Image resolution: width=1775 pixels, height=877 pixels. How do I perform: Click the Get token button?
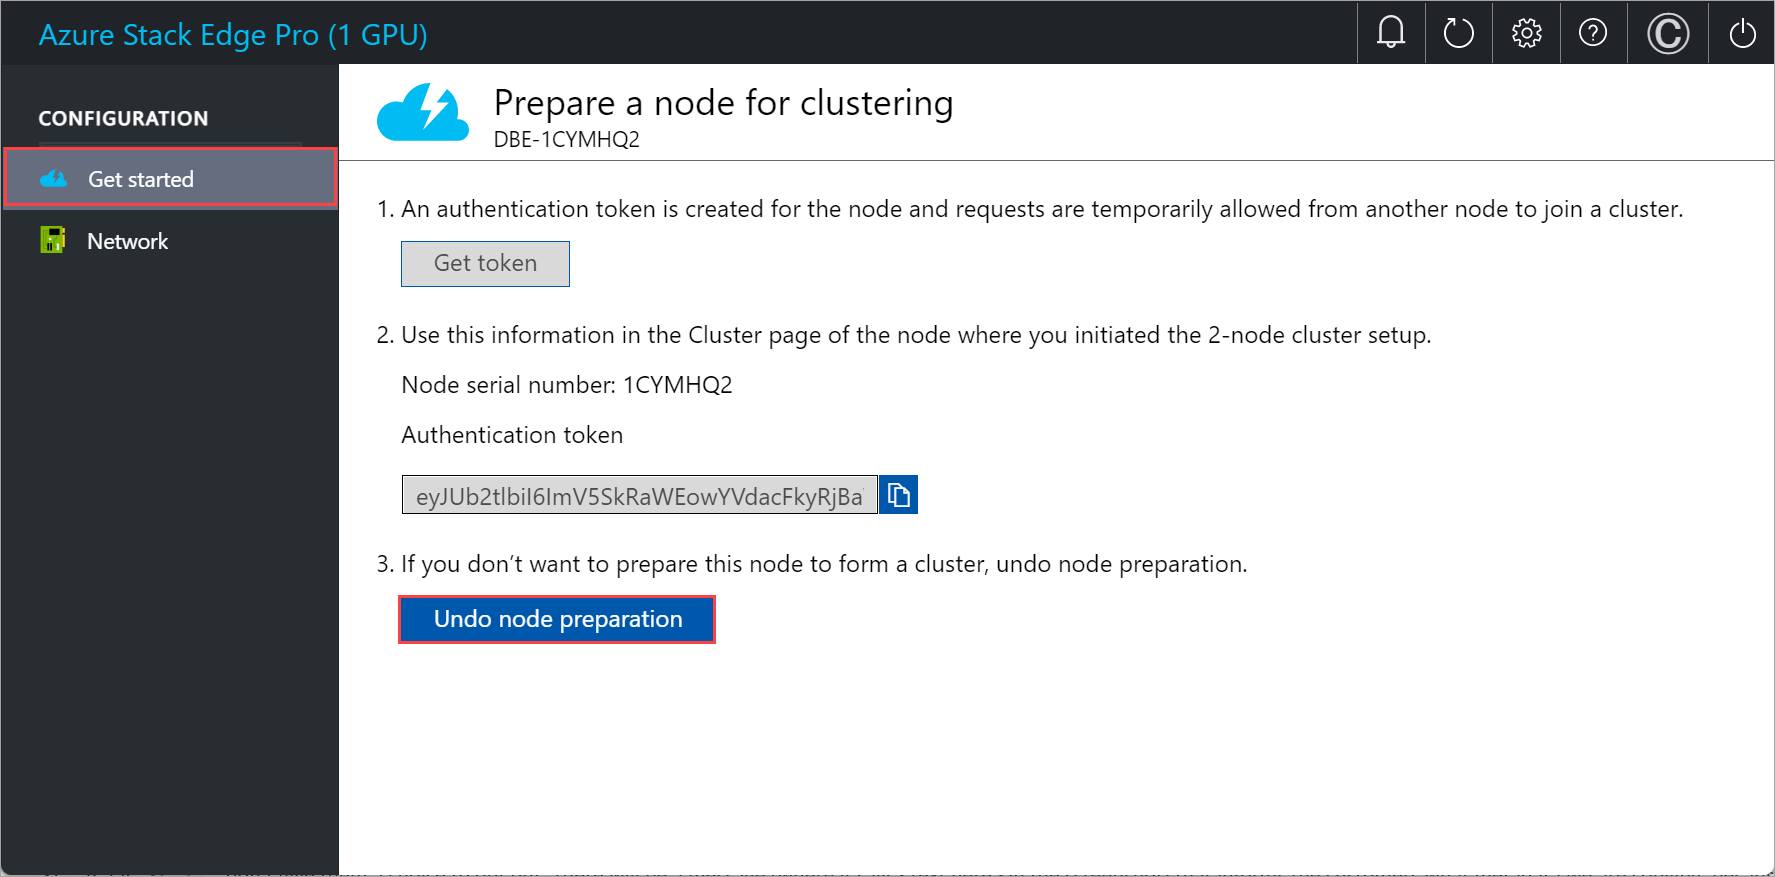[x=484, y=263]
